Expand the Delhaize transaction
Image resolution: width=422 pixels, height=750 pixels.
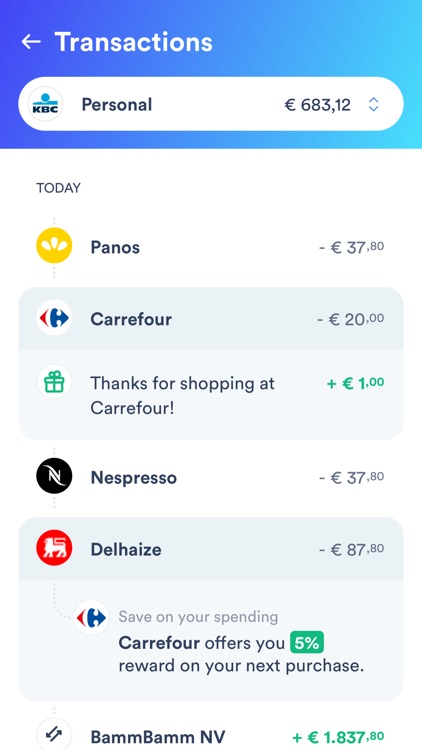tap(211, 549)
